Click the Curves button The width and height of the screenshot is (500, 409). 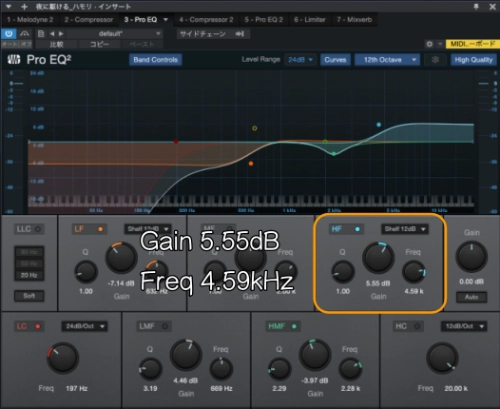pos(335,60)
